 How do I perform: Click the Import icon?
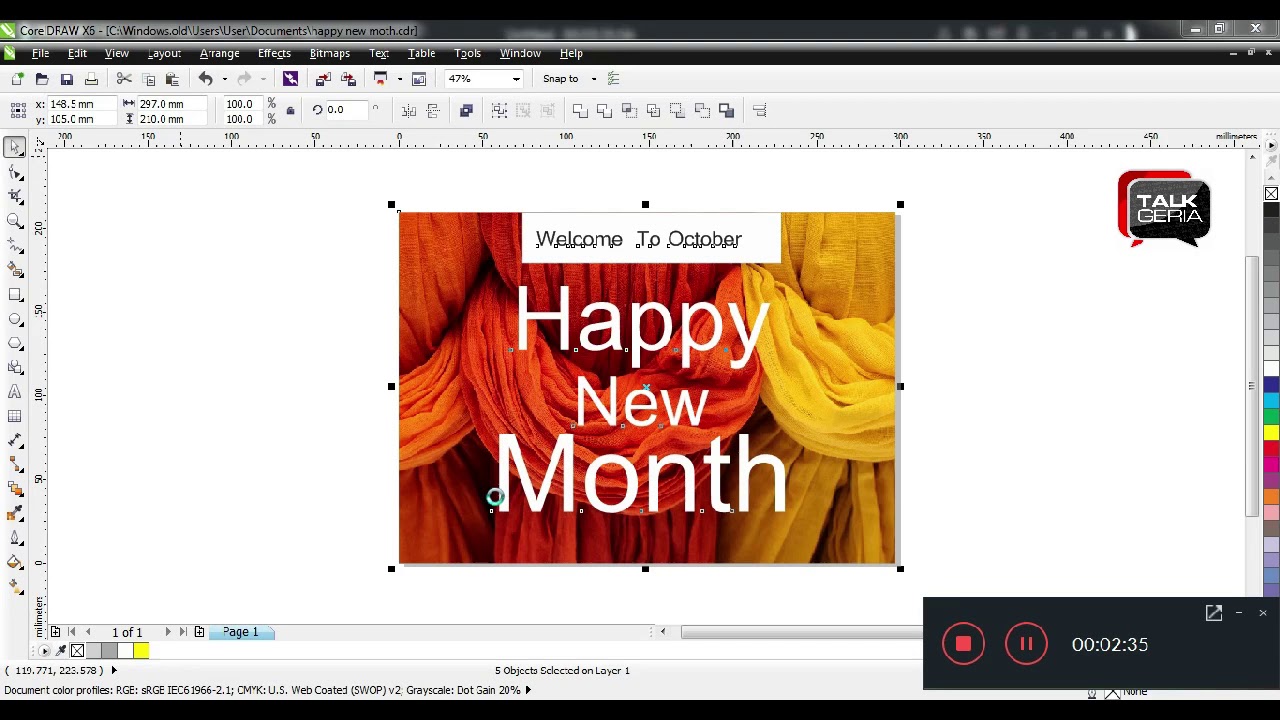coord(323,79)
